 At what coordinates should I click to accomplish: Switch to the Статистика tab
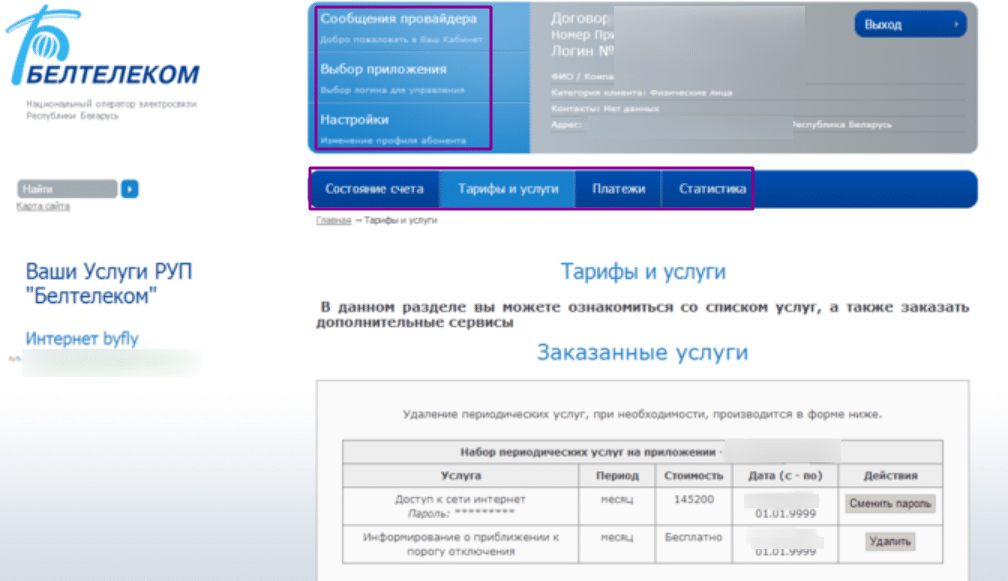click(712, 189)
